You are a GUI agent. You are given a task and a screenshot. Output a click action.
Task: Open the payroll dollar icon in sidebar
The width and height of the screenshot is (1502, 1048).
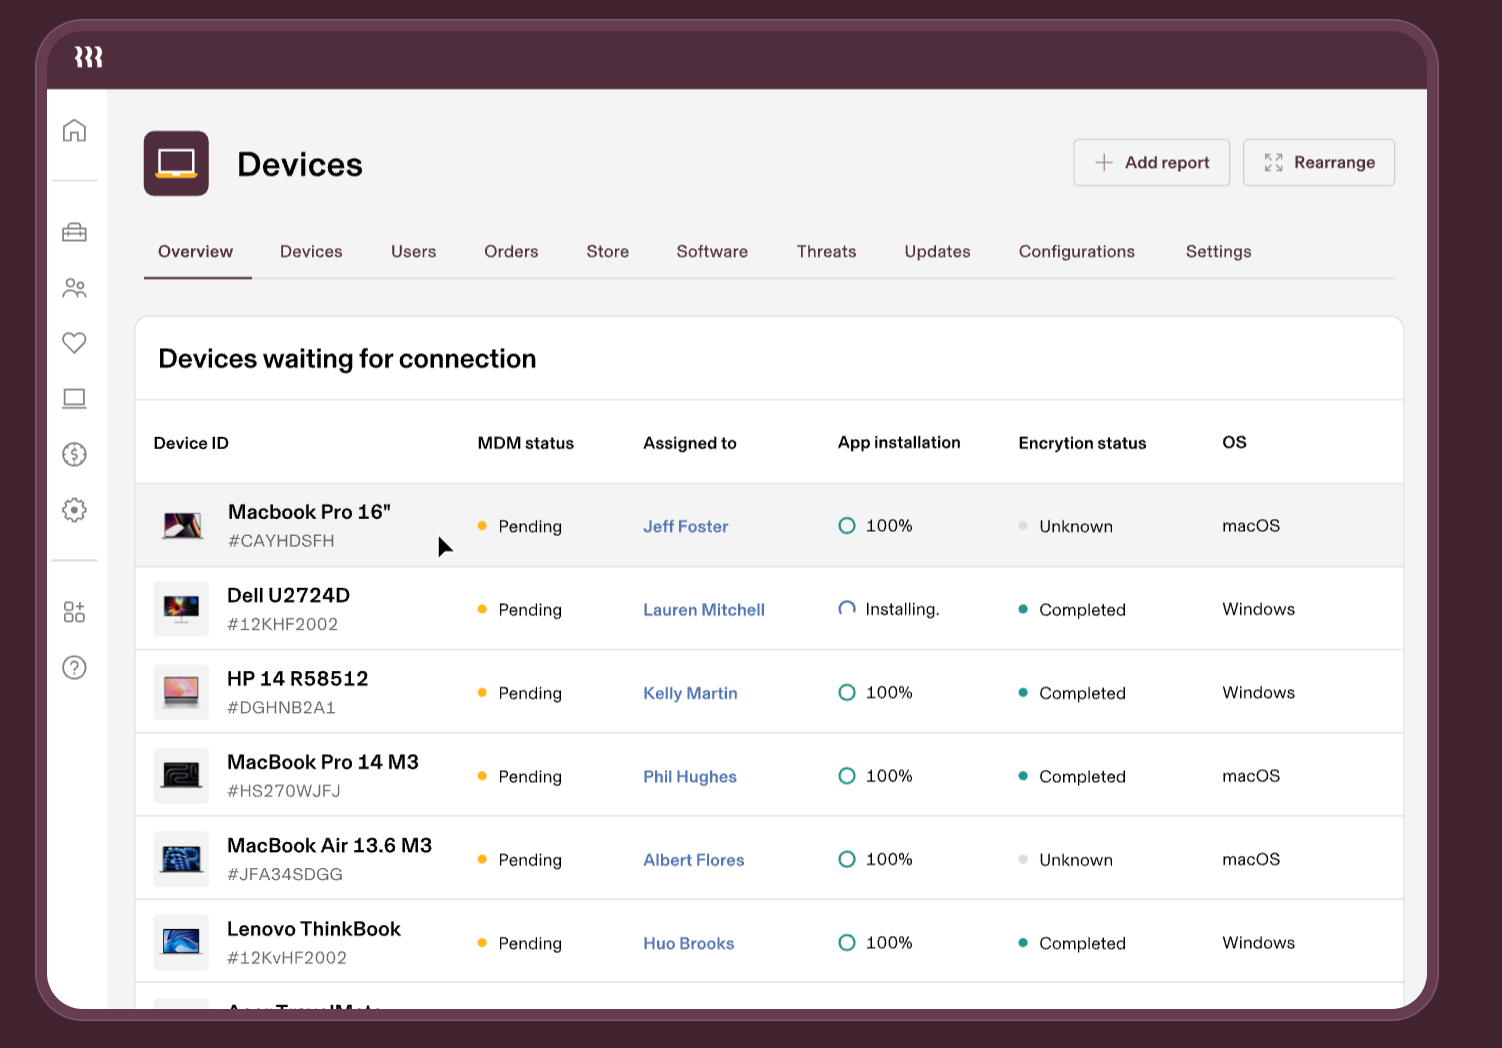(74, 454)
